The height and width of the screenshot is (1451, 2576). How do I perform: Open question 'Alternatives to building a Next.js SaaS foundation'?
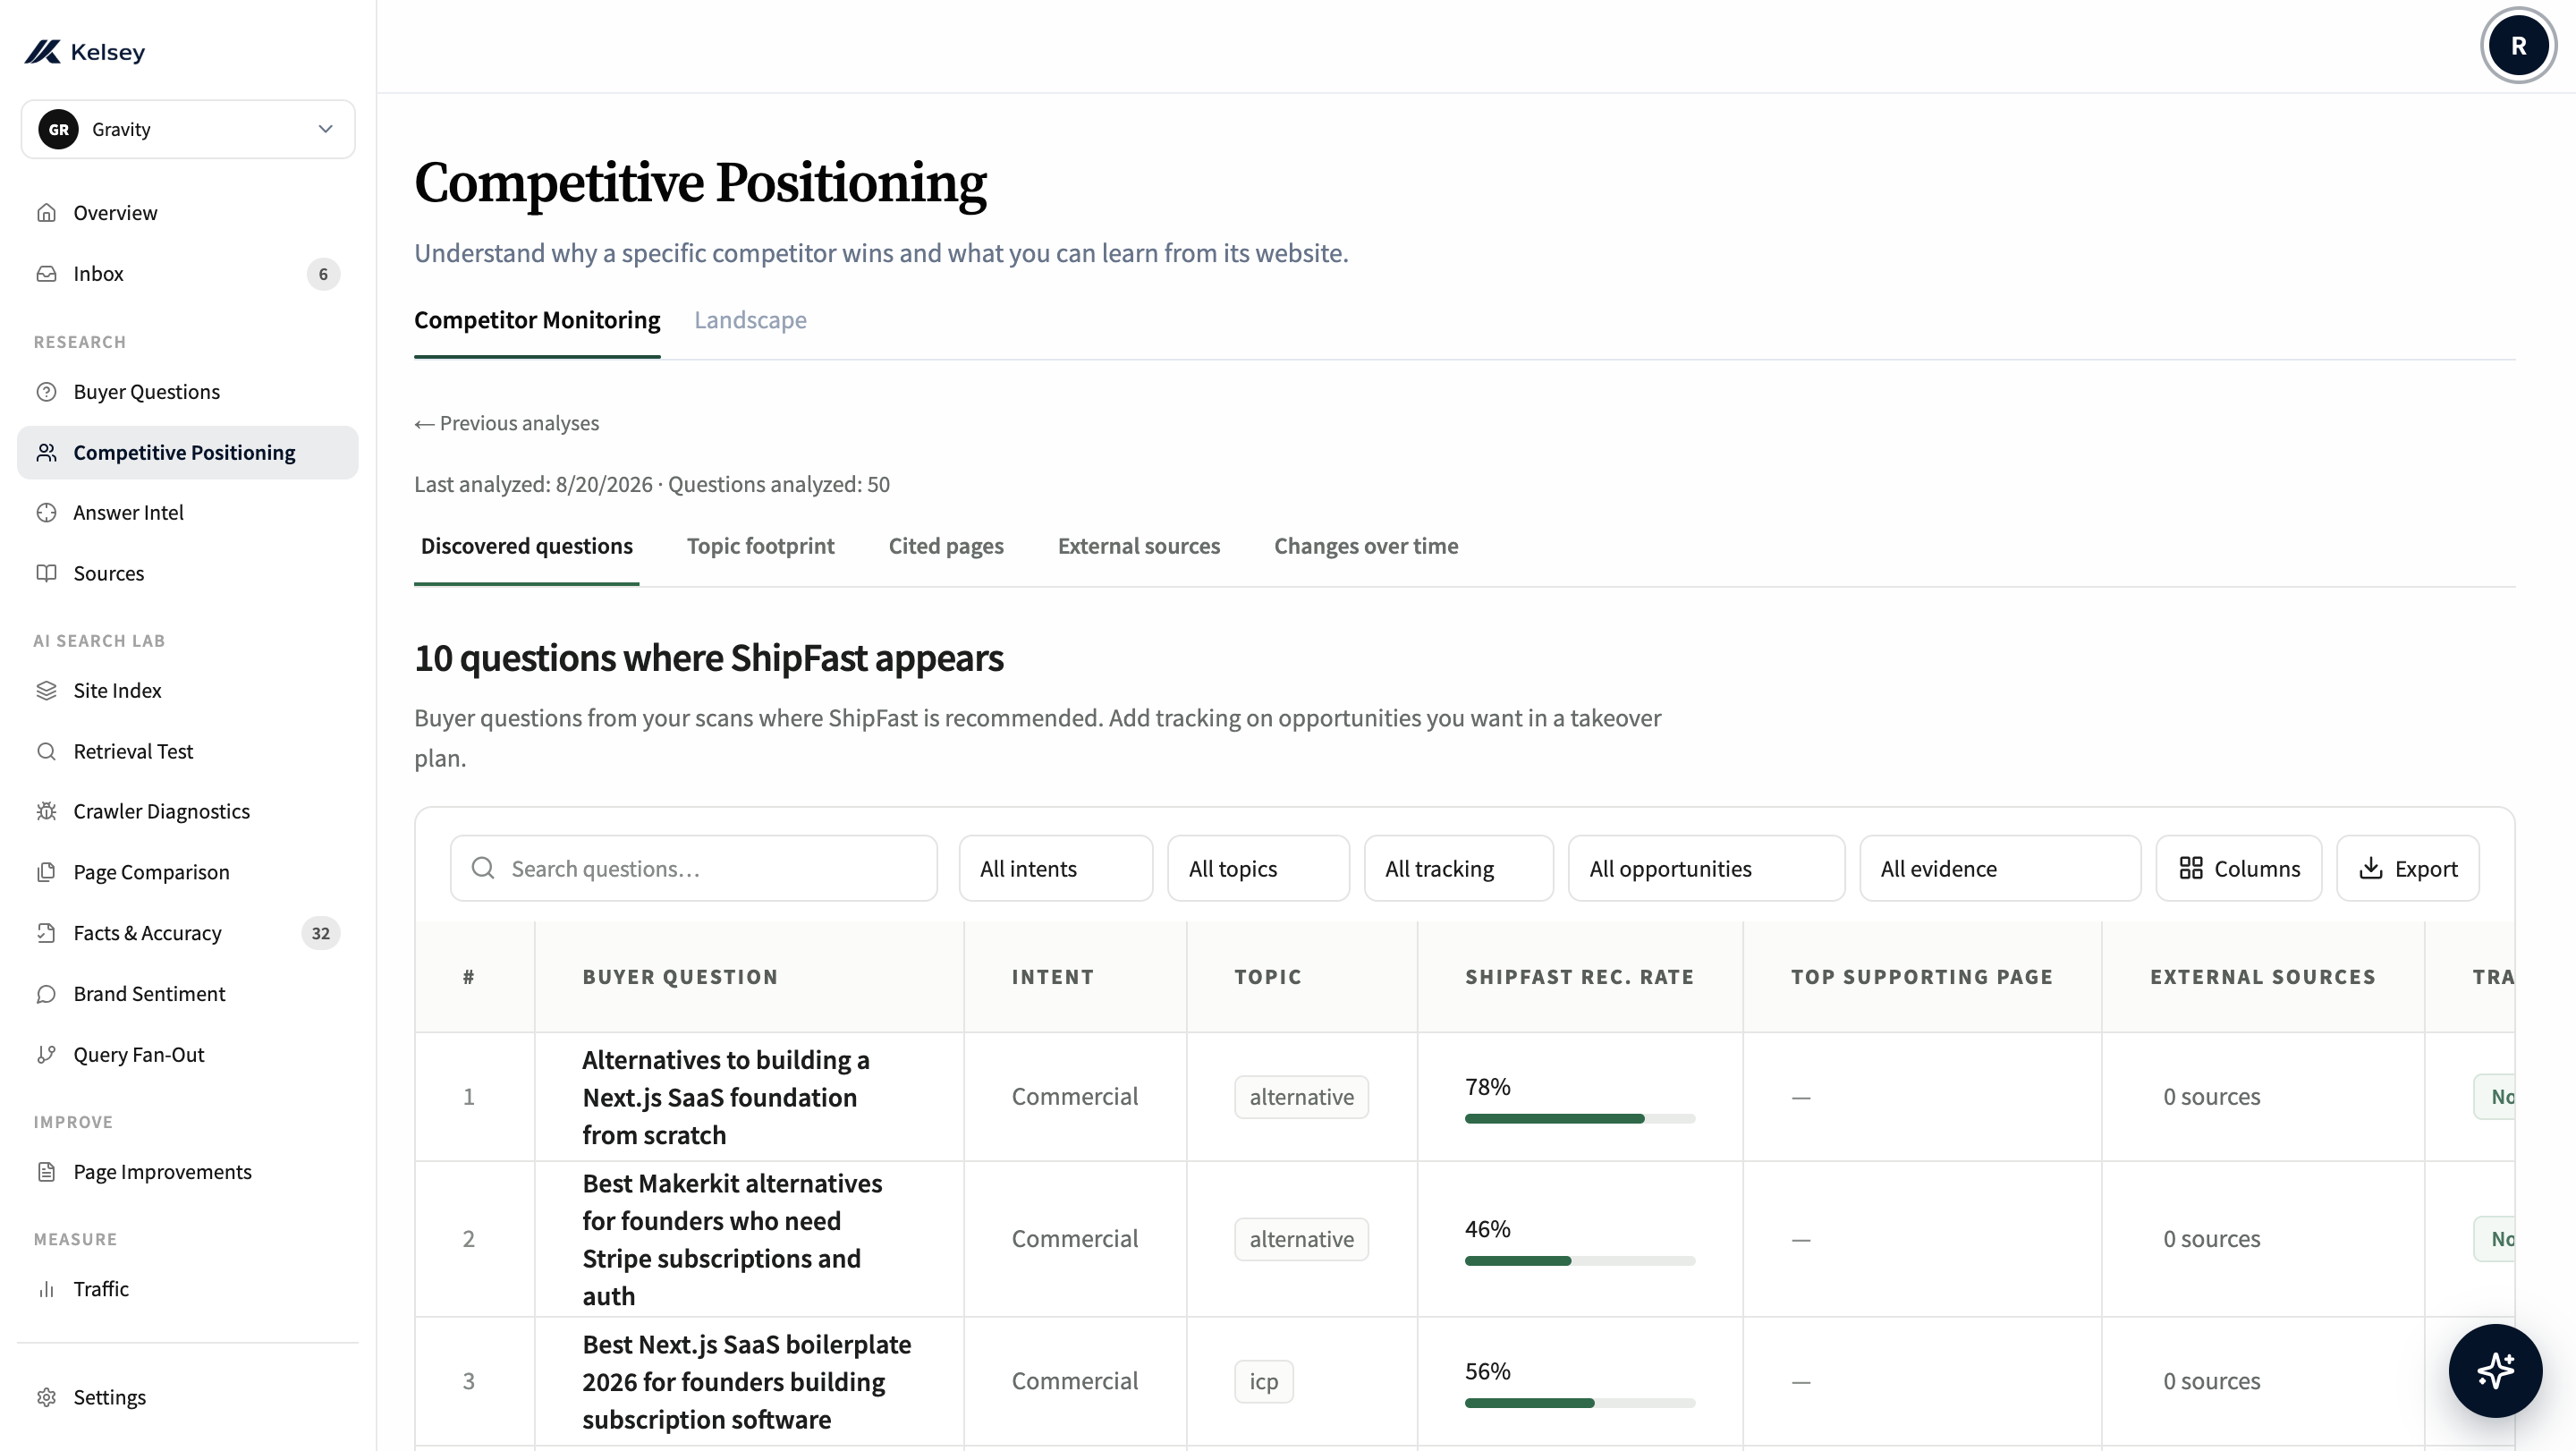tap(726, 1098)
